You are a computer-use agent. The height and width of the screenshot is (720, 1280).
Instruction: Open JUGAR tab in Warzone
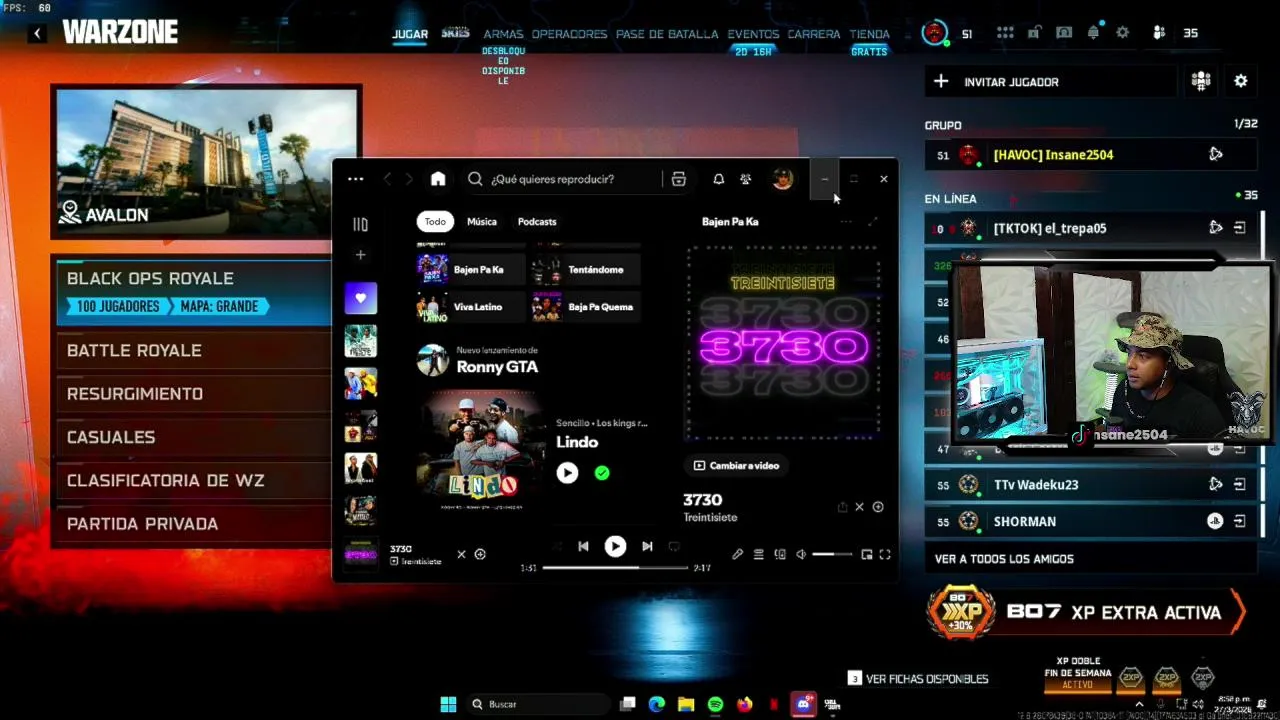pos(410,34)
